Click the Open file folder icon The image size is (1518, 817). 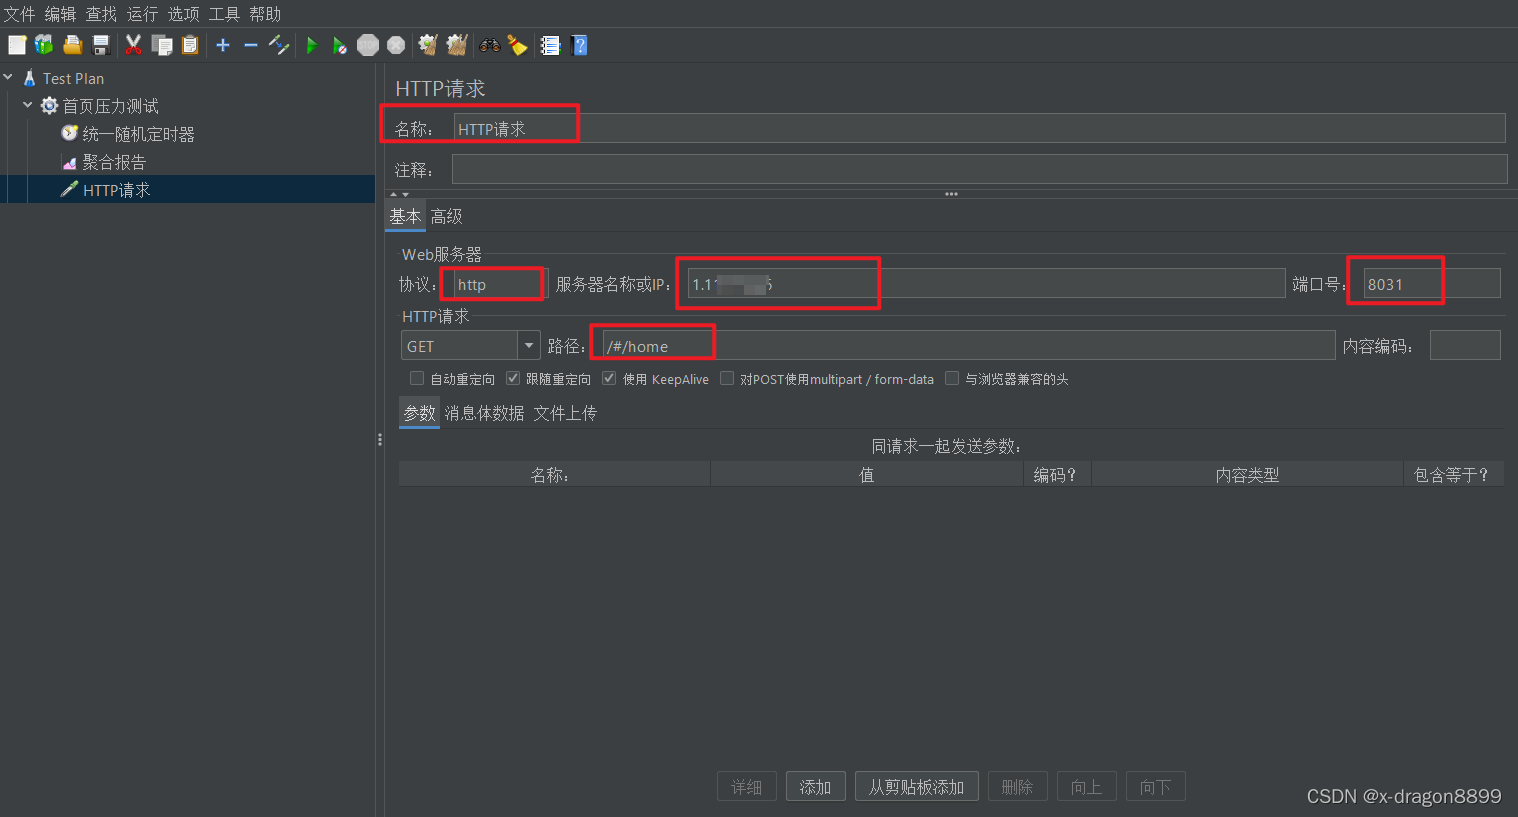click(x=72, y=45)
